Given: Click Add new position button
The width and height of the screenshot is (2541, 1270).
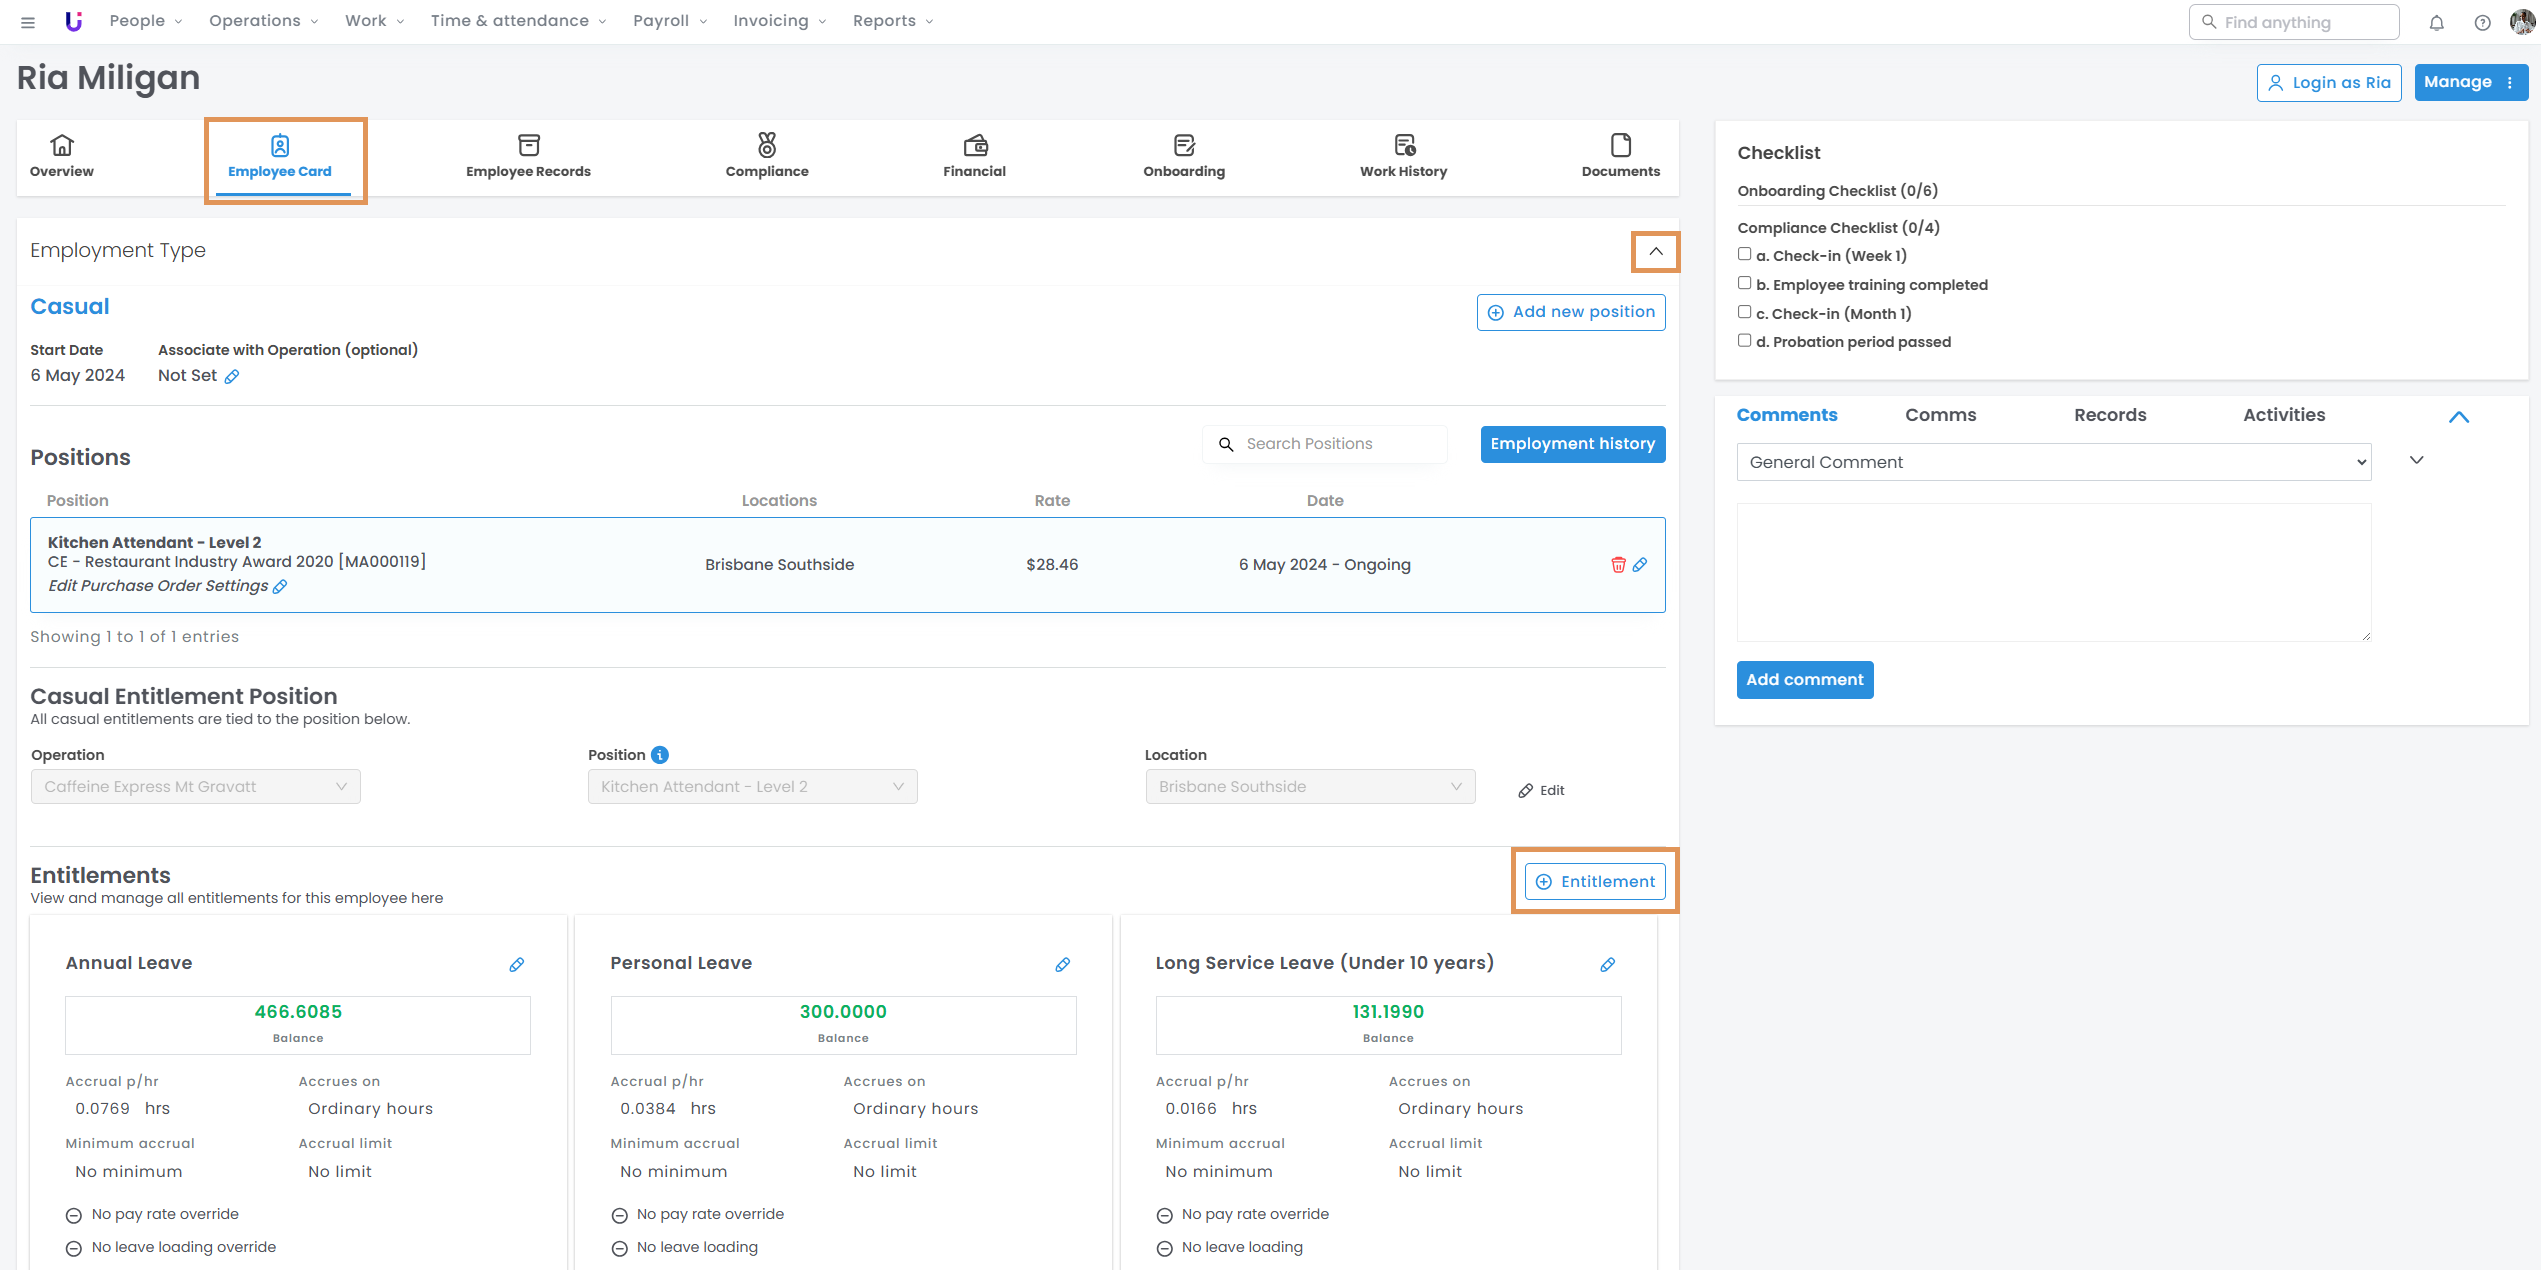Looking at the screenshot, I should pyautogui.click(x=1570, y=312).
